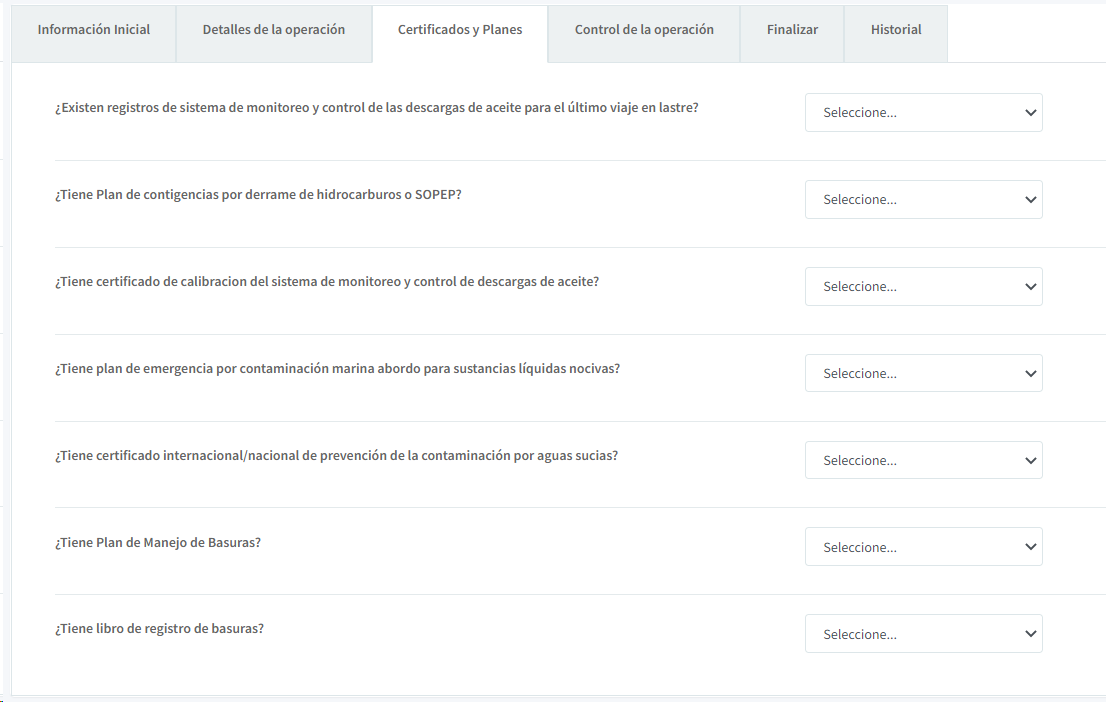Click the sustancias líquidas nocivas question text

[337, 369]
